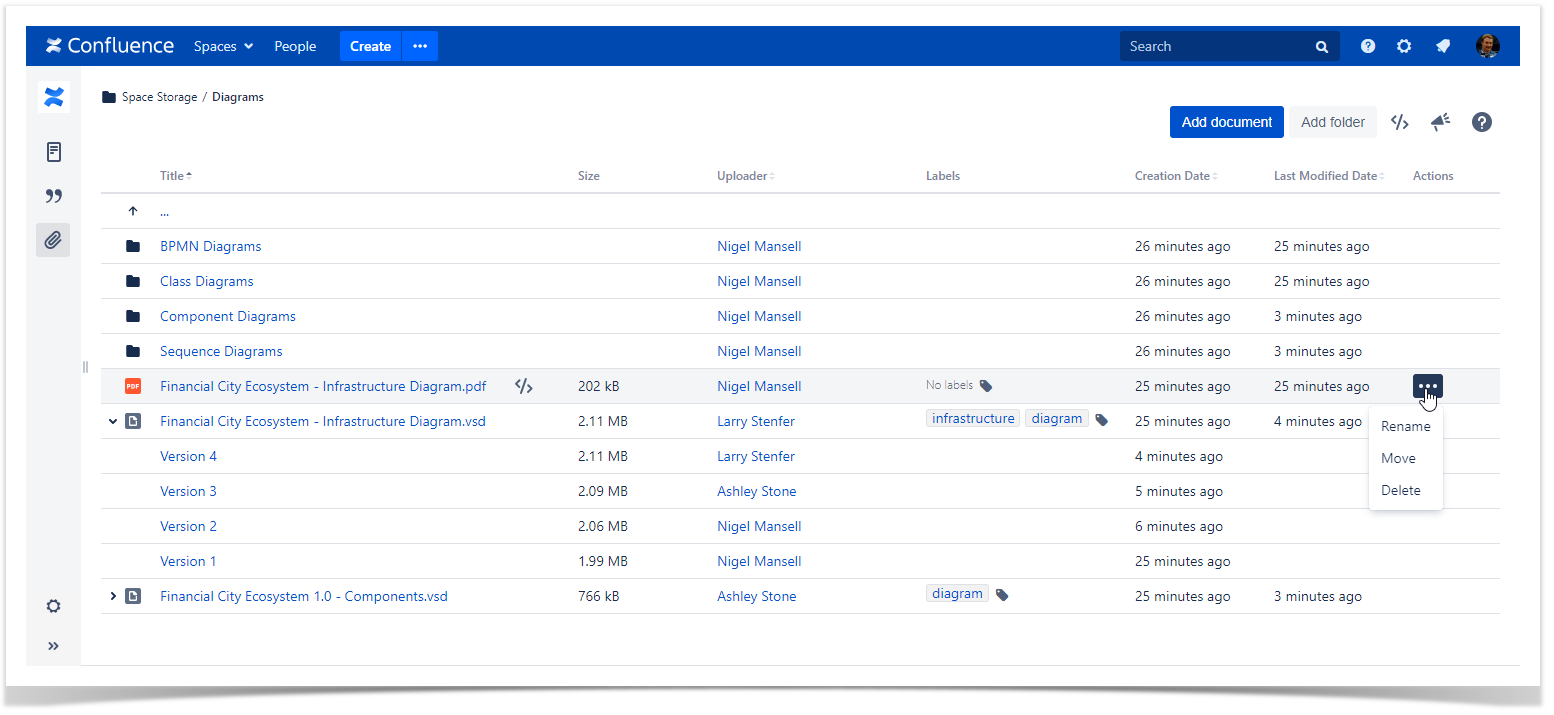Click the feedback megaphone icon
Screen dimensions: 1554x715
pos(1440,121)
